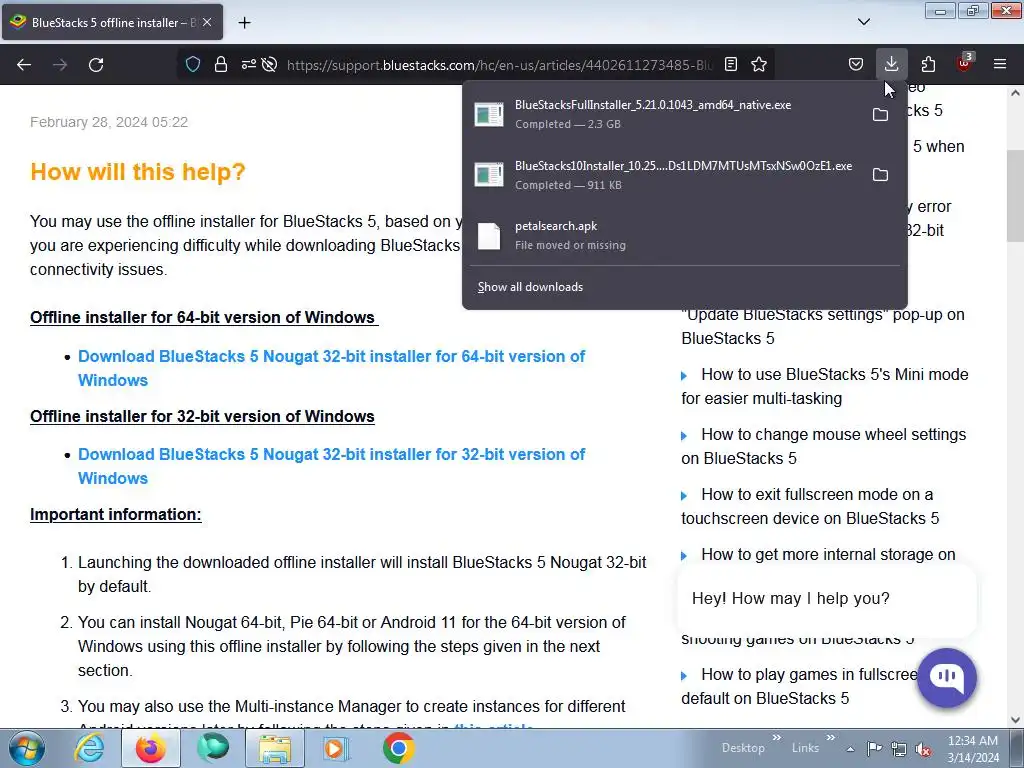Open Windows Explorer folder from taskbar
This screenshot has height=768, width=1024.
click(275, 748)
